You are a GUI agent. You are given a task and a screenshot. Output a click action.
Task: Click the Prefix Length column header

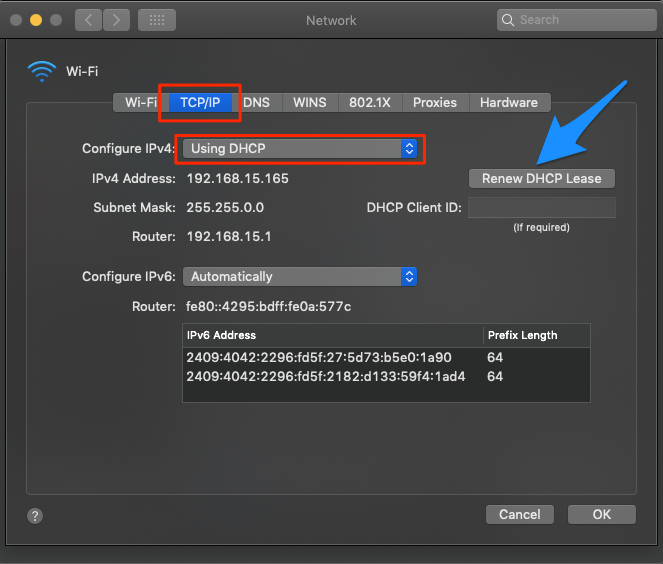[x=537, y=336]
